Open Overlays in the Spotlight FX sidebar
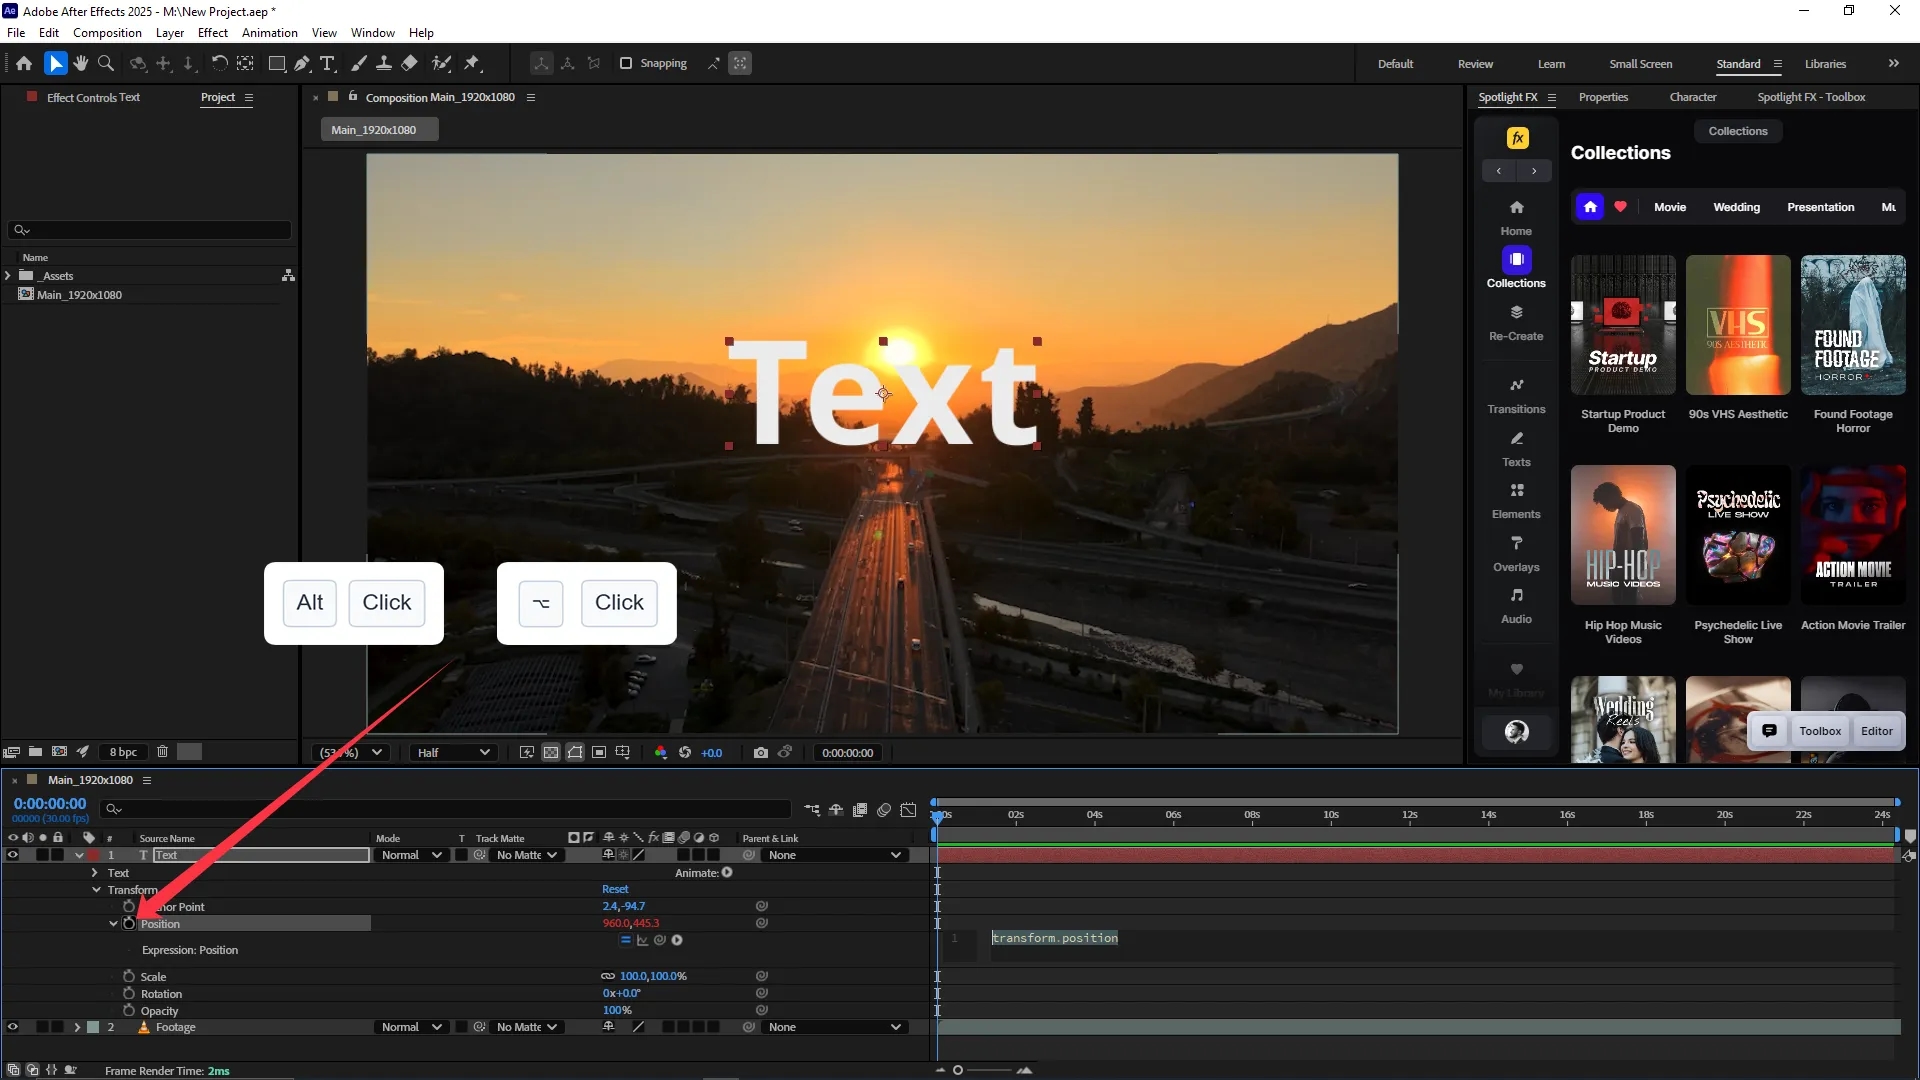 tap(1516, 553)
